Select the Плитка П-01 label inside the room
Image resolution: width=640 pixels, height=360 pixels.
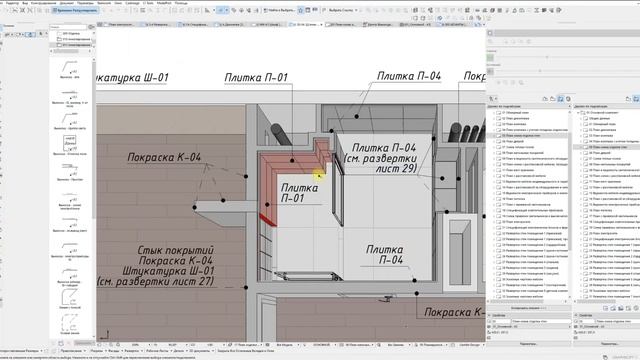tap(299, 193)
